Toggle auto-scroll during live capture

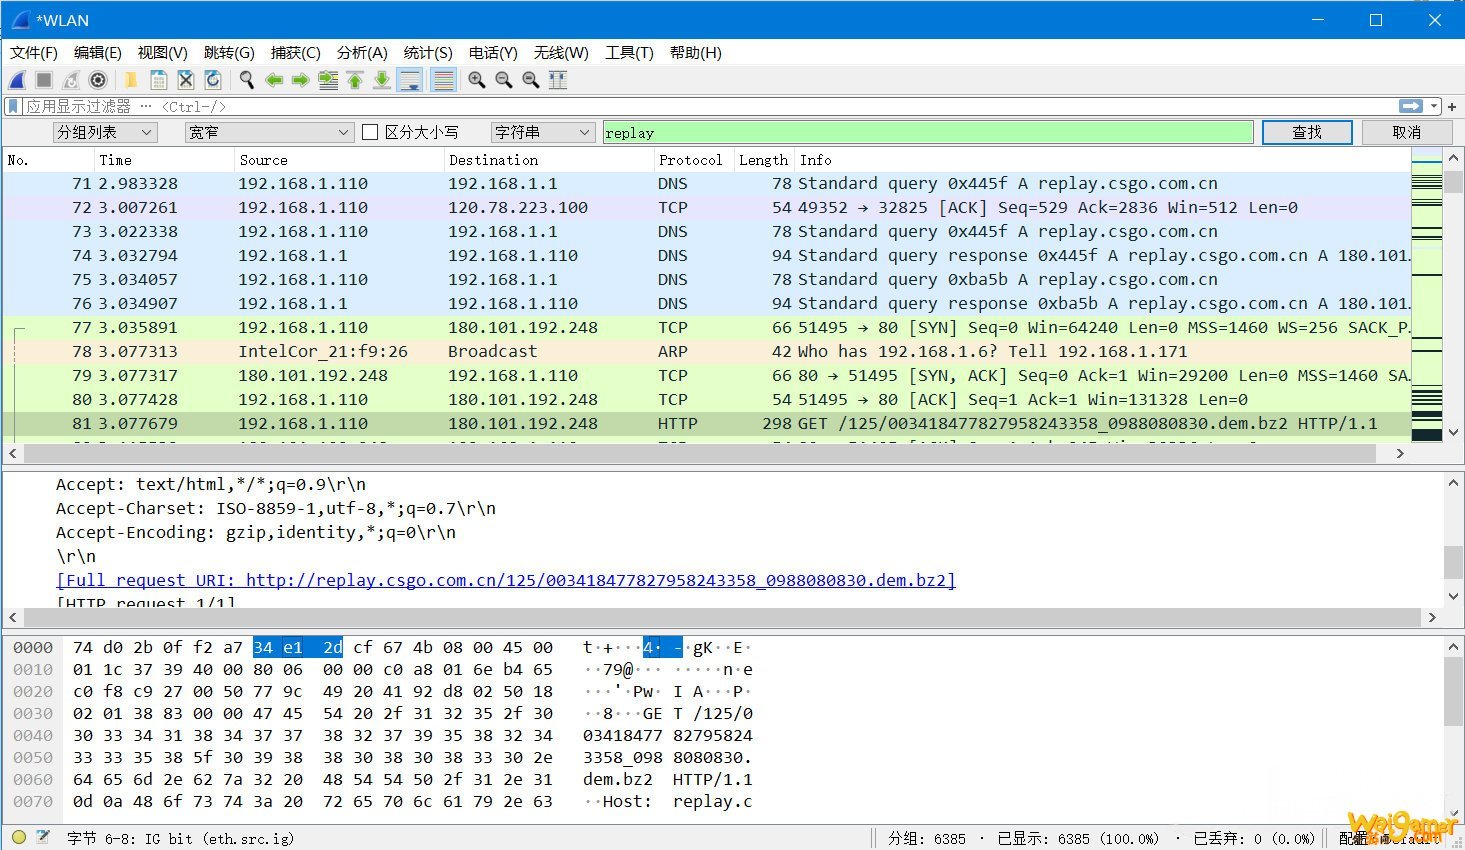[x=410, y=80]
